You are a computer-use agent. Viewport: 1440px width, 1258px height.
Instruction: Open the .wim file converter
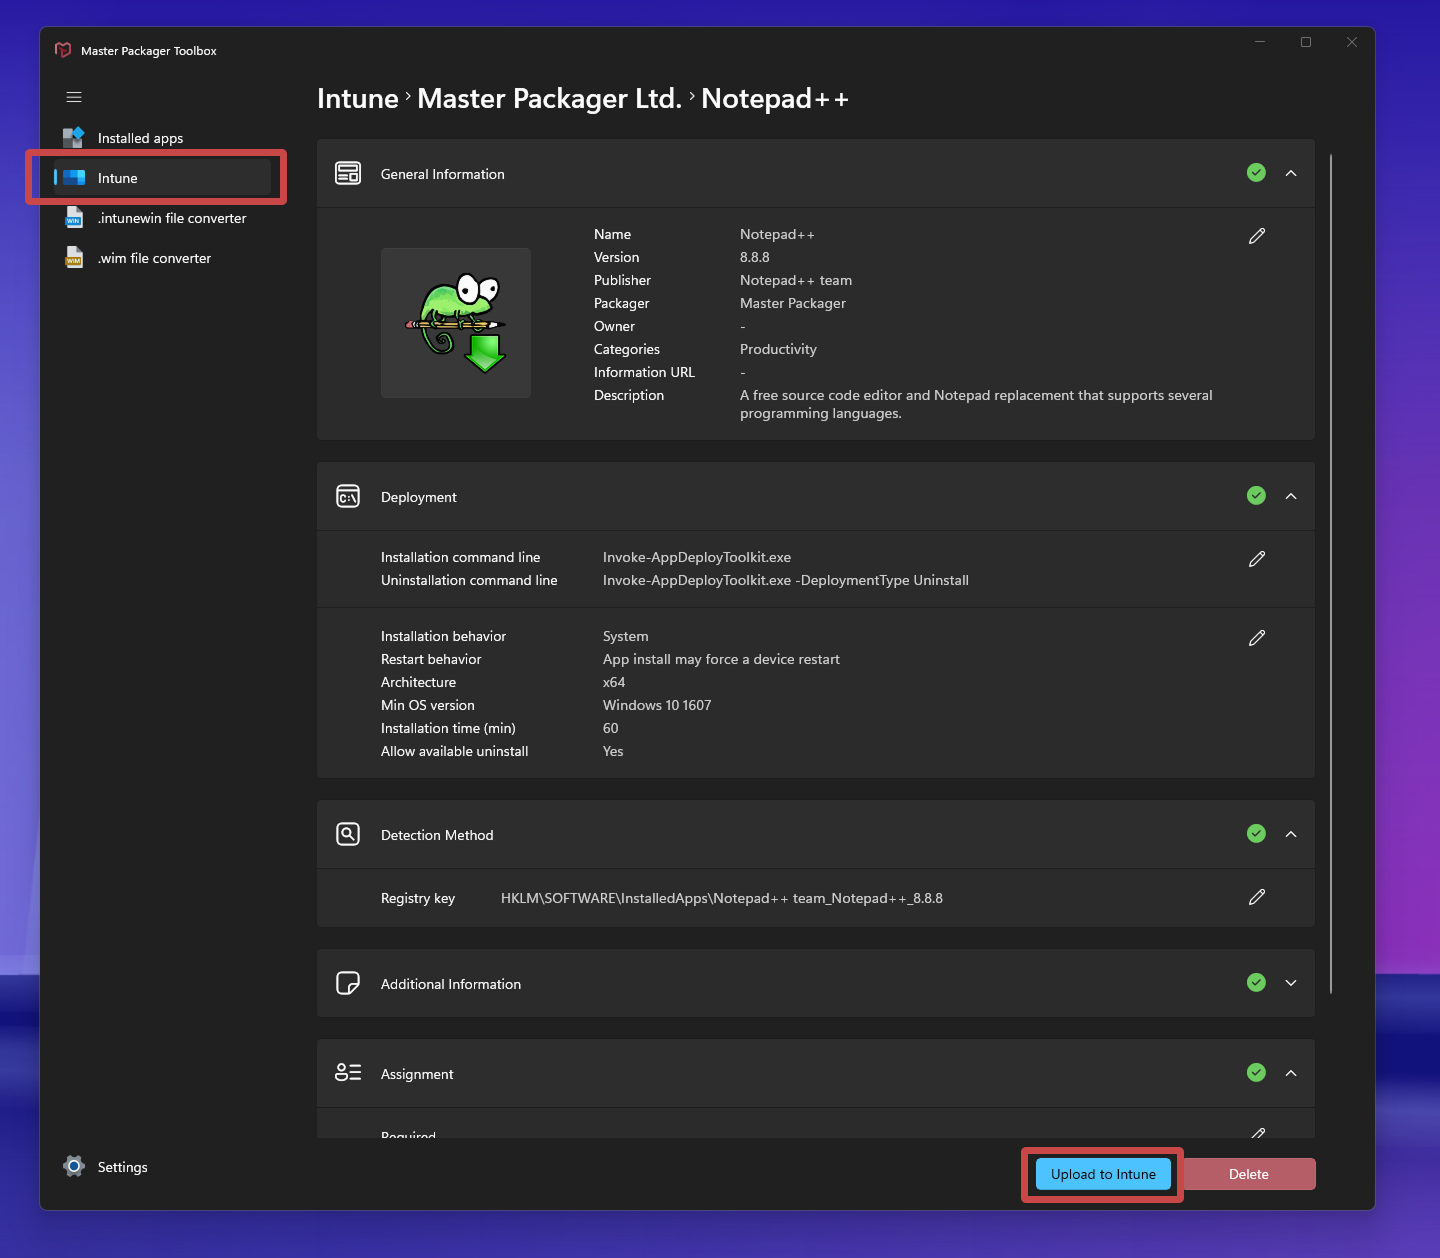point(154,258)
